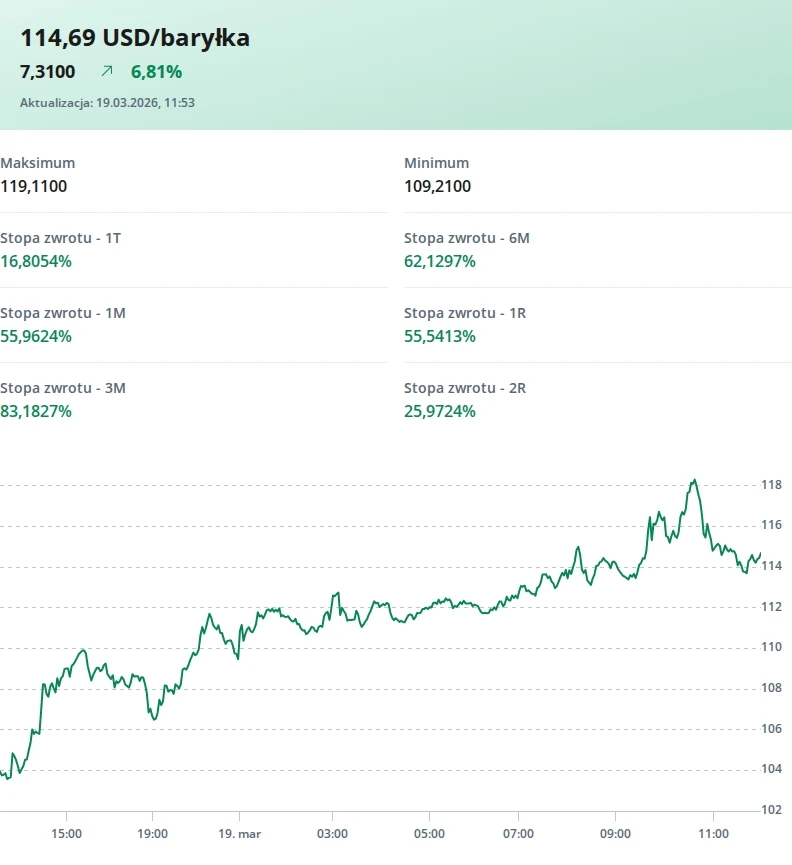
Task: Select the Stopa zwrotu - 1T return value
Action: point(36,261)
